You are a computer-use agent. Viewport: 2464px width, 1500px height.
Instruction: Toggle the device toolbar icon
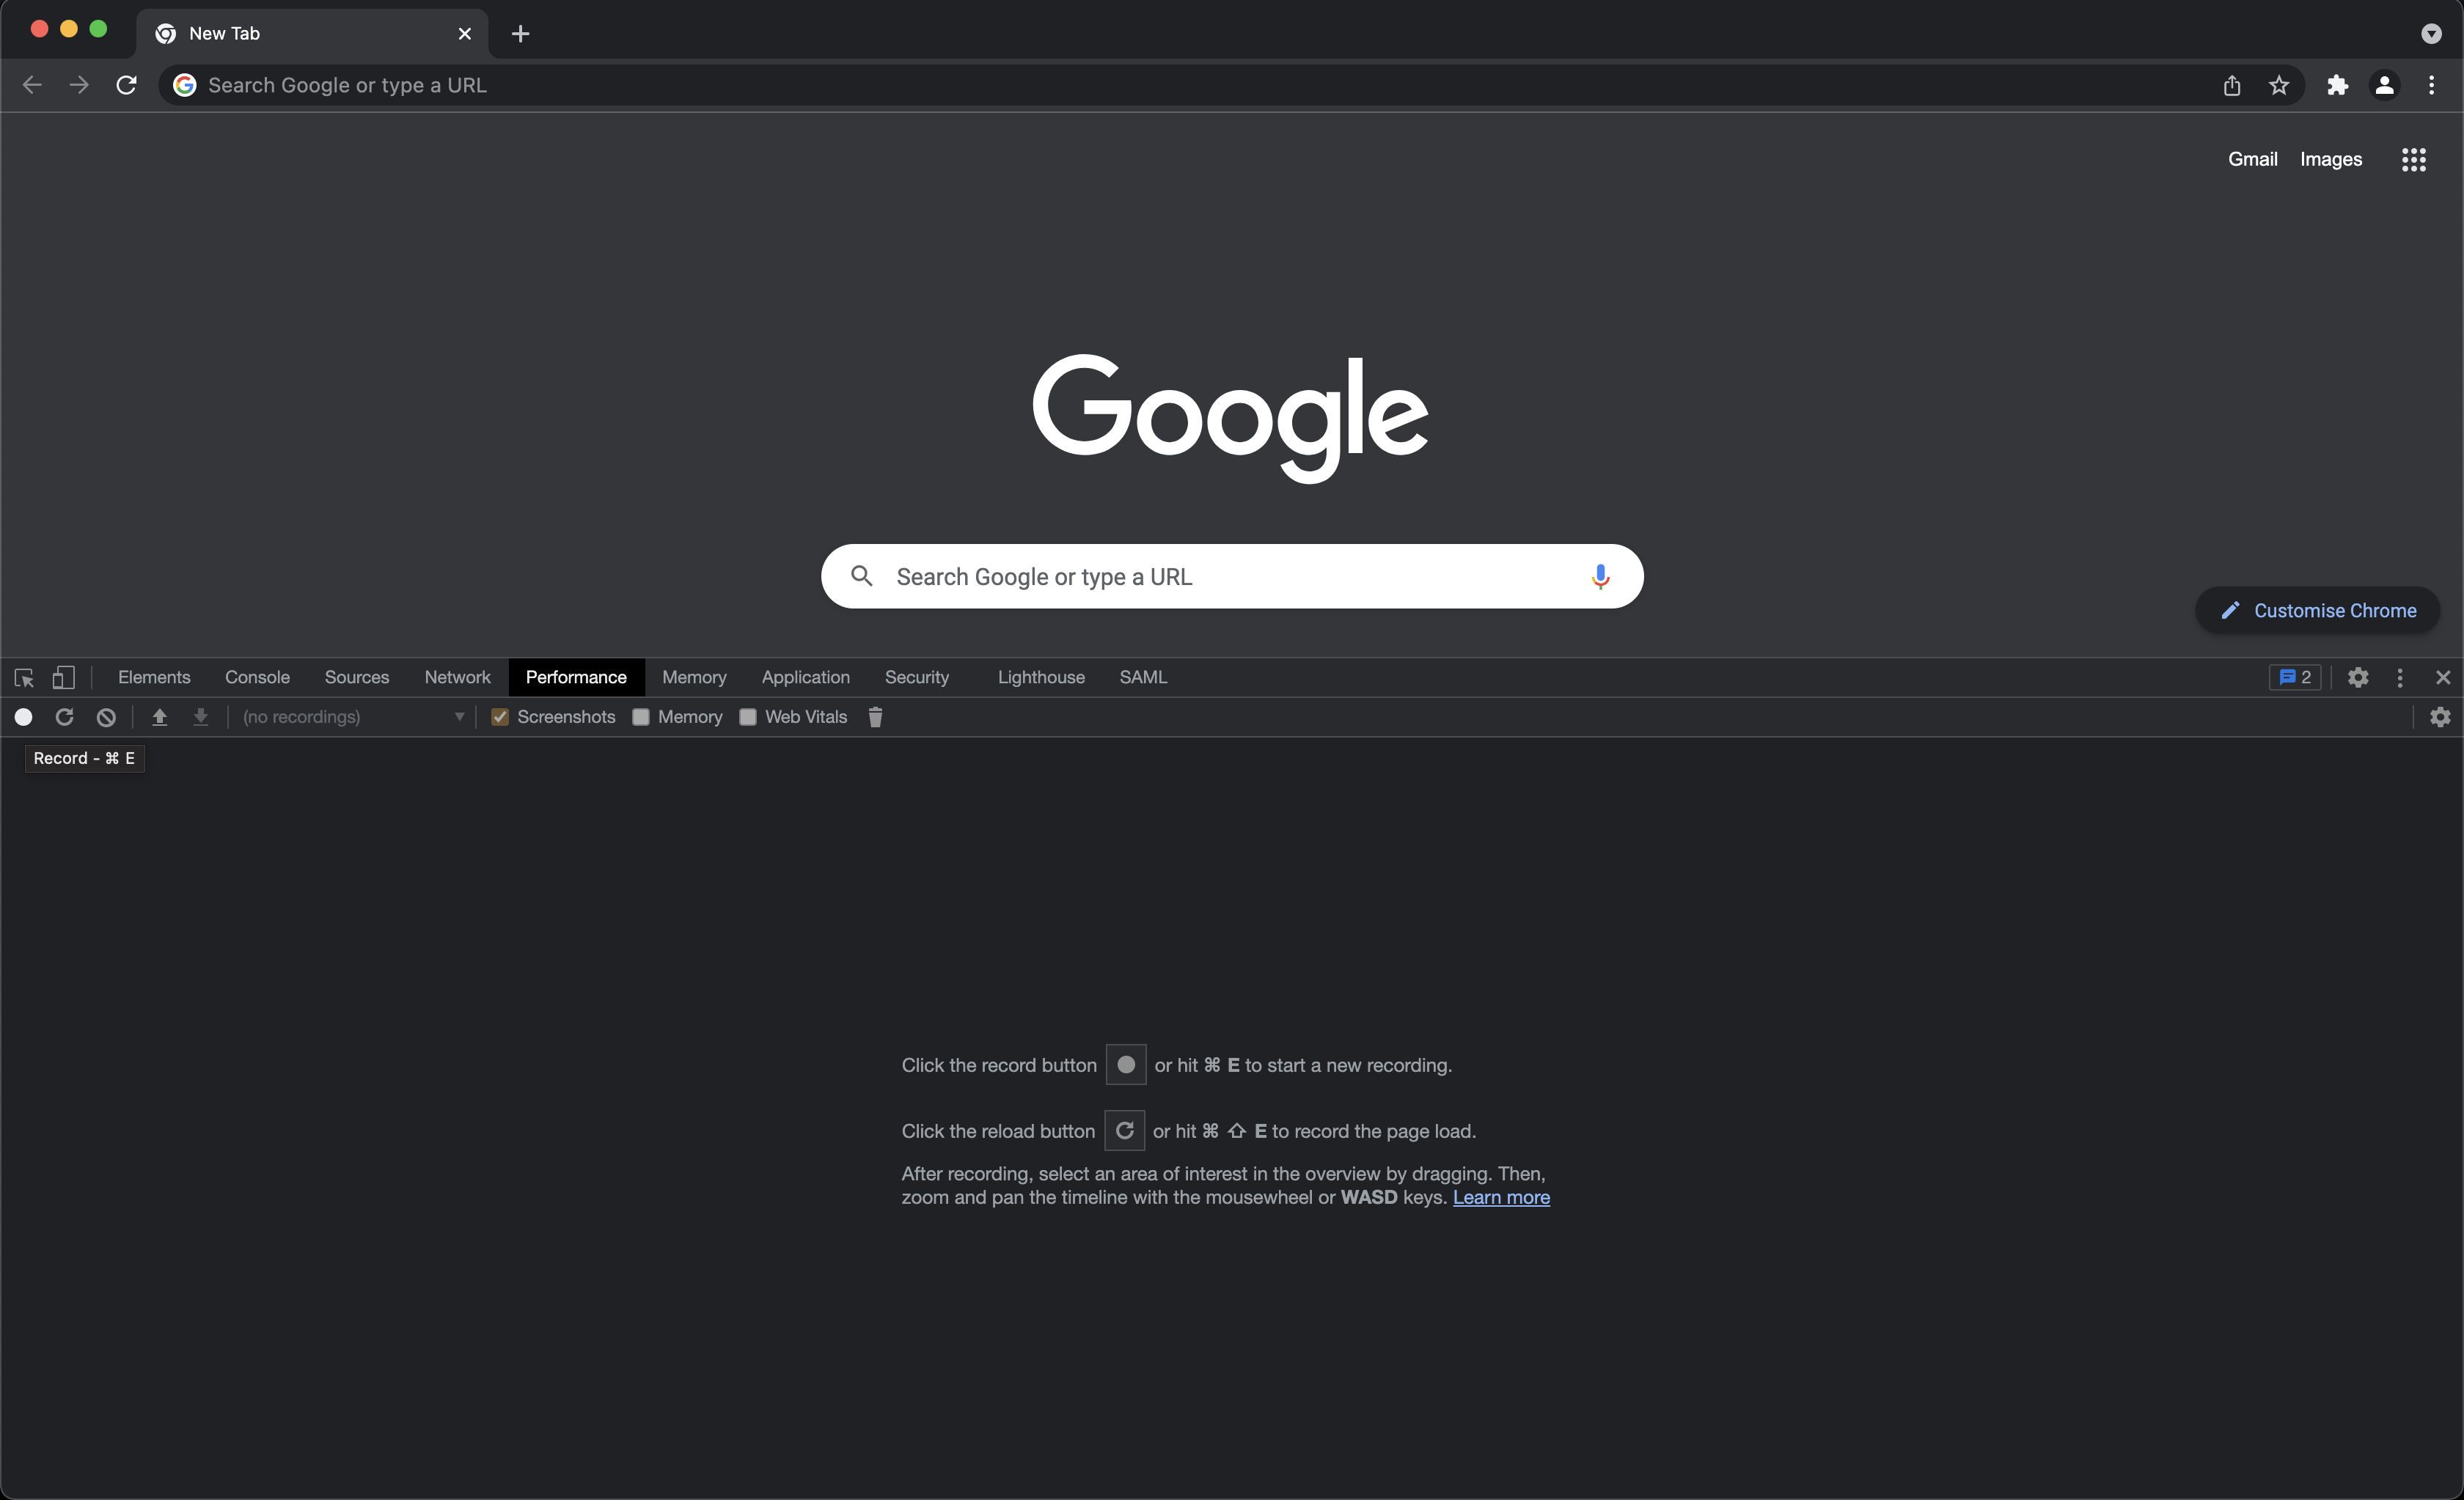[x=63, y=678]
